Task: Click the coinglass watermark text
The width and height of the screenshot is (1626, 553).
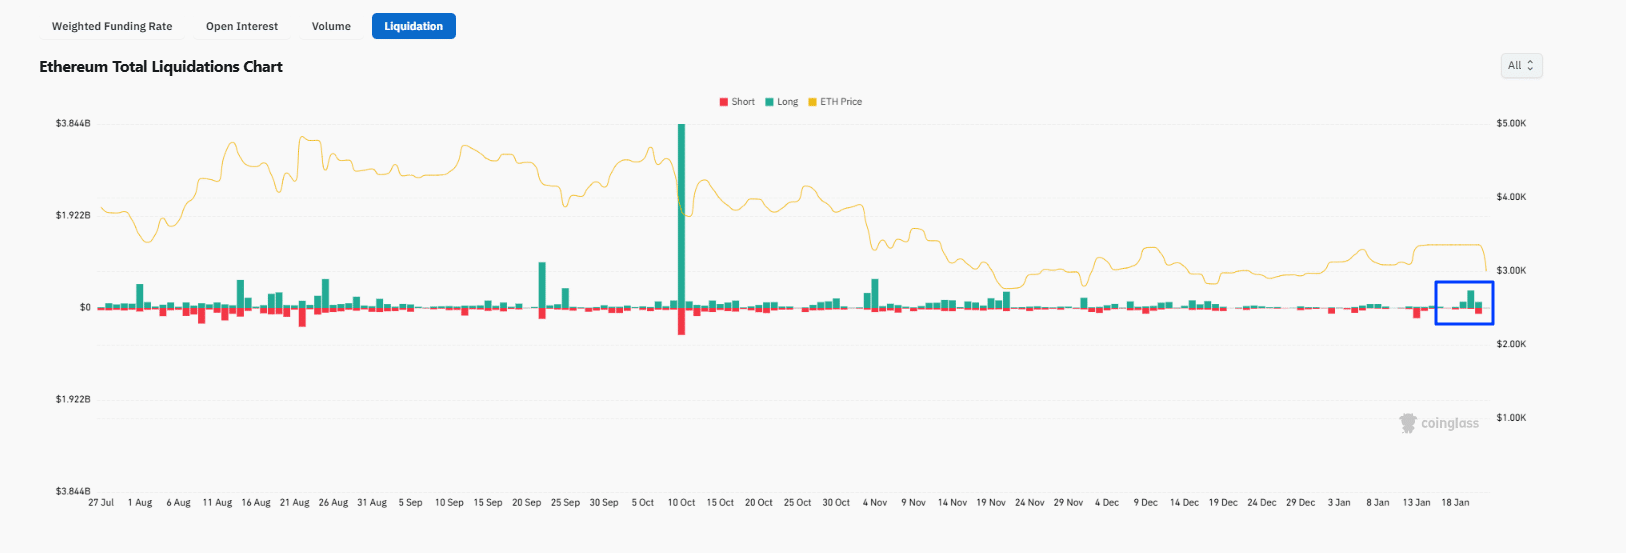Action: 1450,424
